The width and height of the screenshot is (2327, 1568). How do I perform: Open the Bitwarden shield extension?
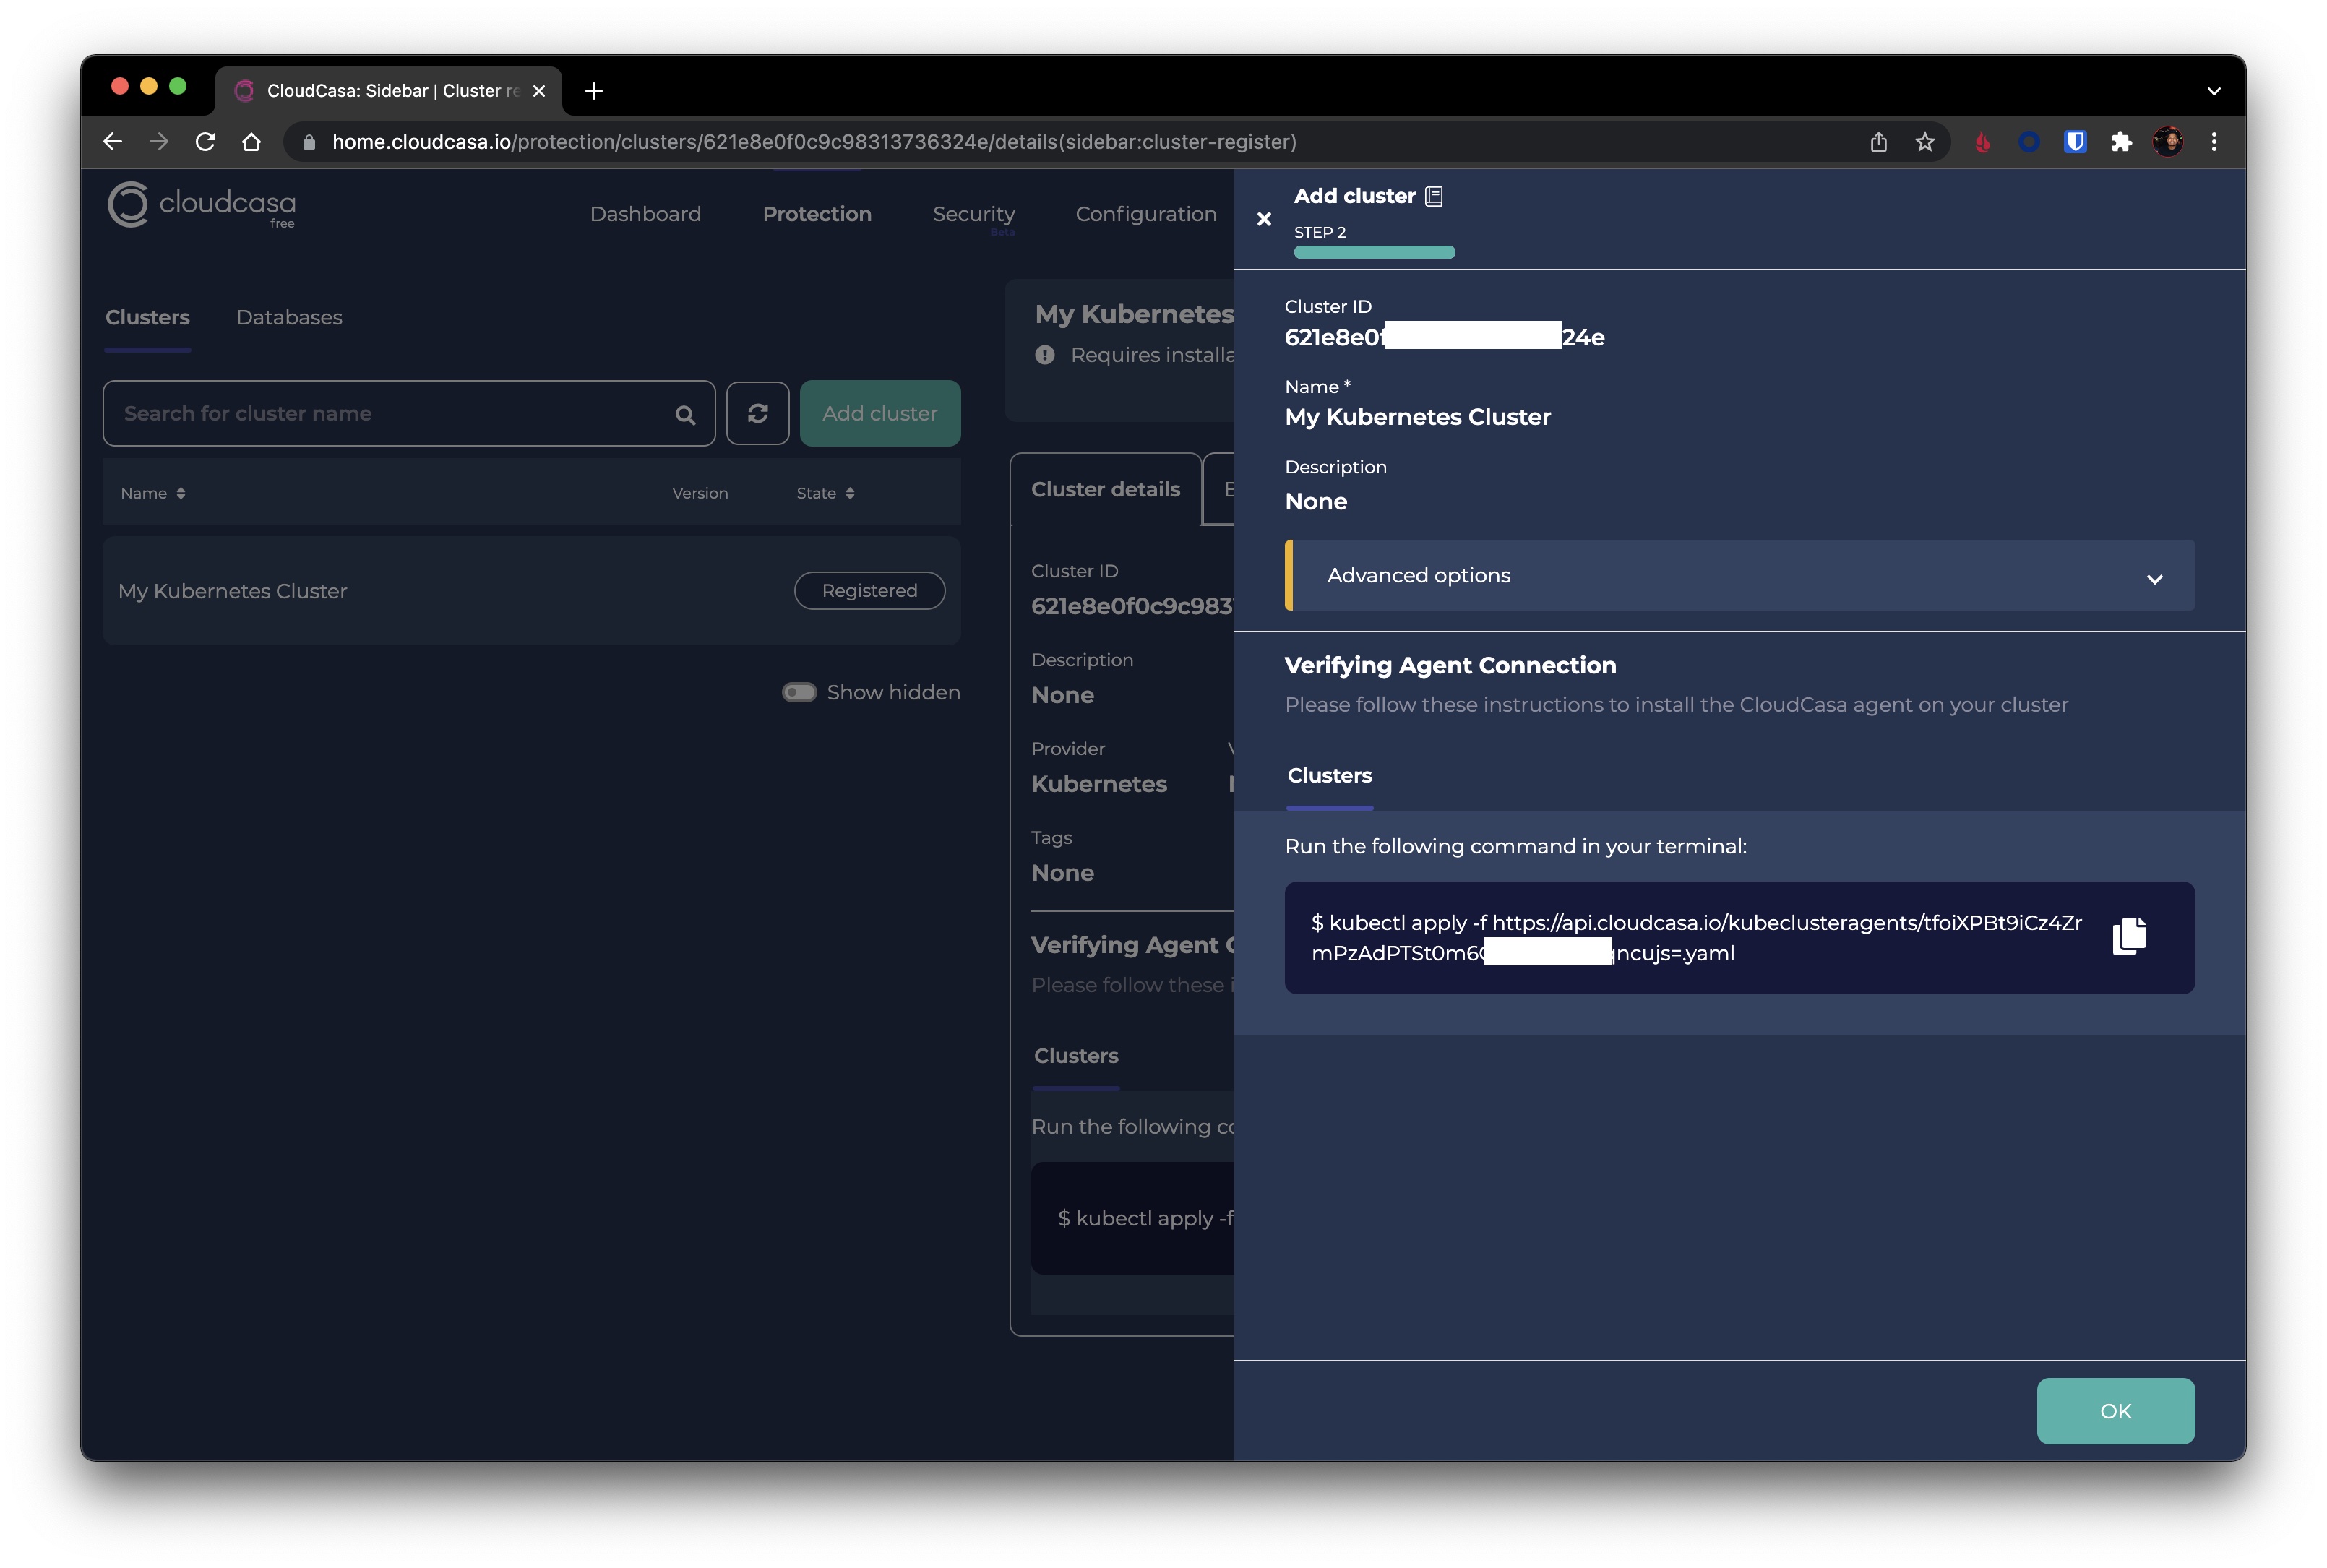point(2075,142)
